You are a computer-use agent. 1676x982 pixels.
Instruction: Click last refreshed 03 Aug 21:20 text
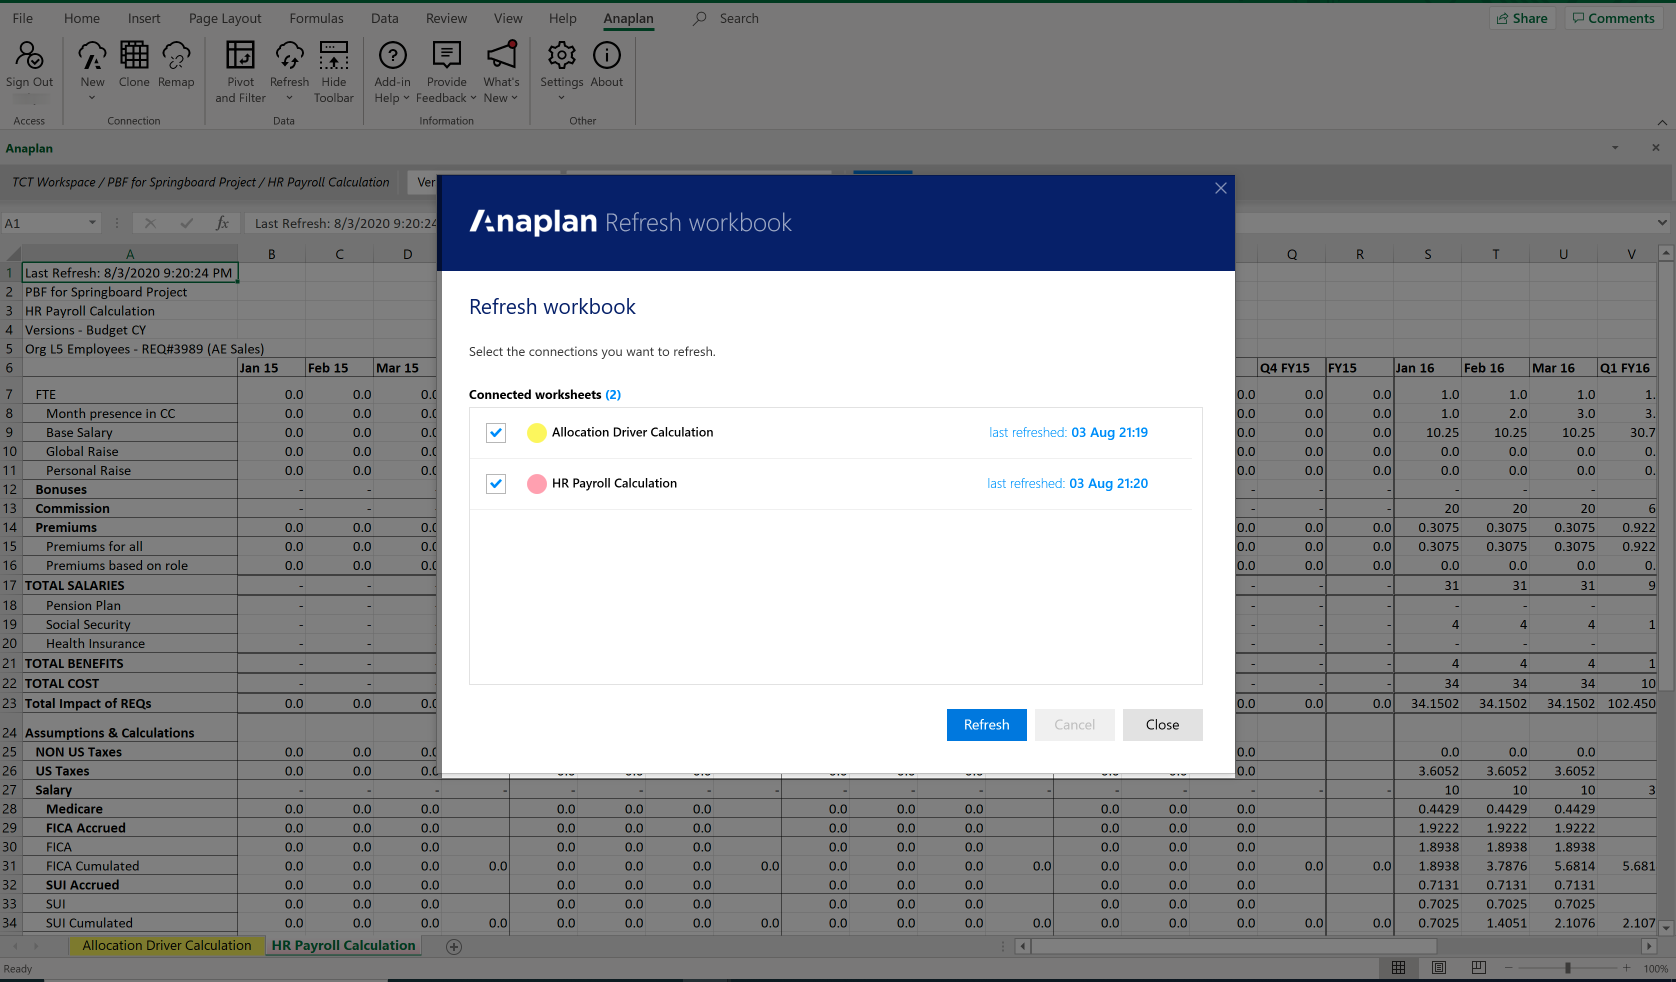pos(1067,484)
